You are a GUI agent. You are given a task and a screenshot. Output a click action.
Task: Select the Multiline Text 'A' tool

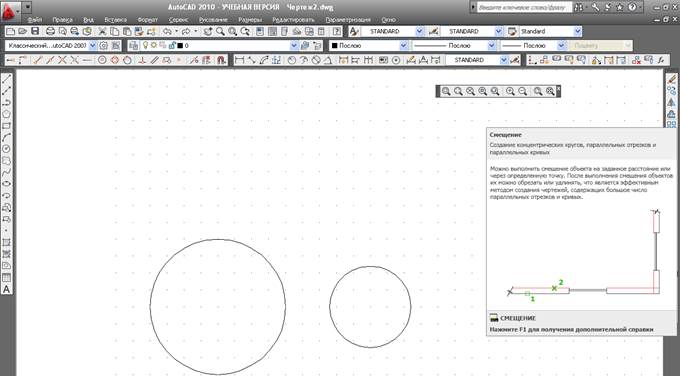(x=7, y=289)
